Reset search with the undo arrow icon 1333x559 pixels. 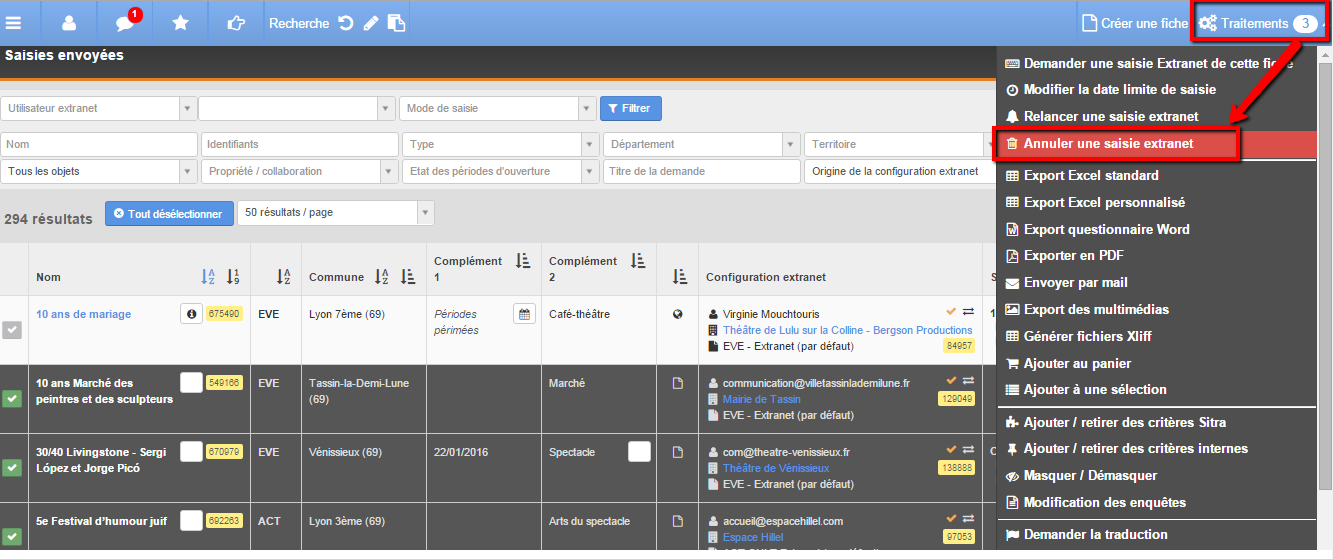tap(346, 23)
